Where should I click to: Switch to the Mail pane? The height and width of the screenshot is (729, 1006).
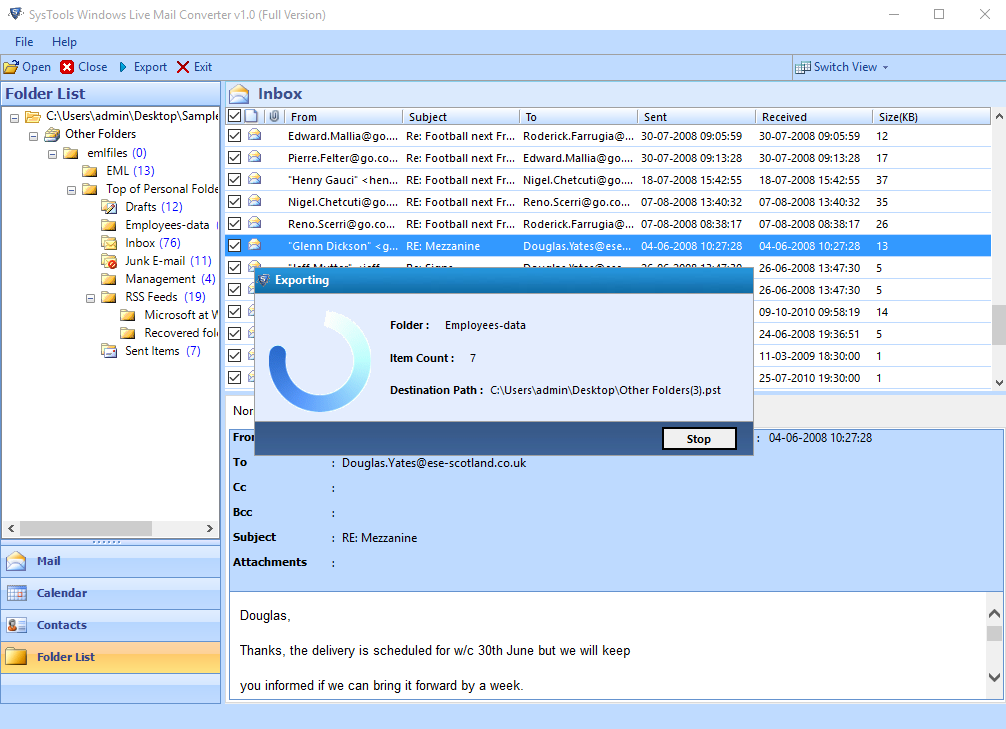point(110,562)
